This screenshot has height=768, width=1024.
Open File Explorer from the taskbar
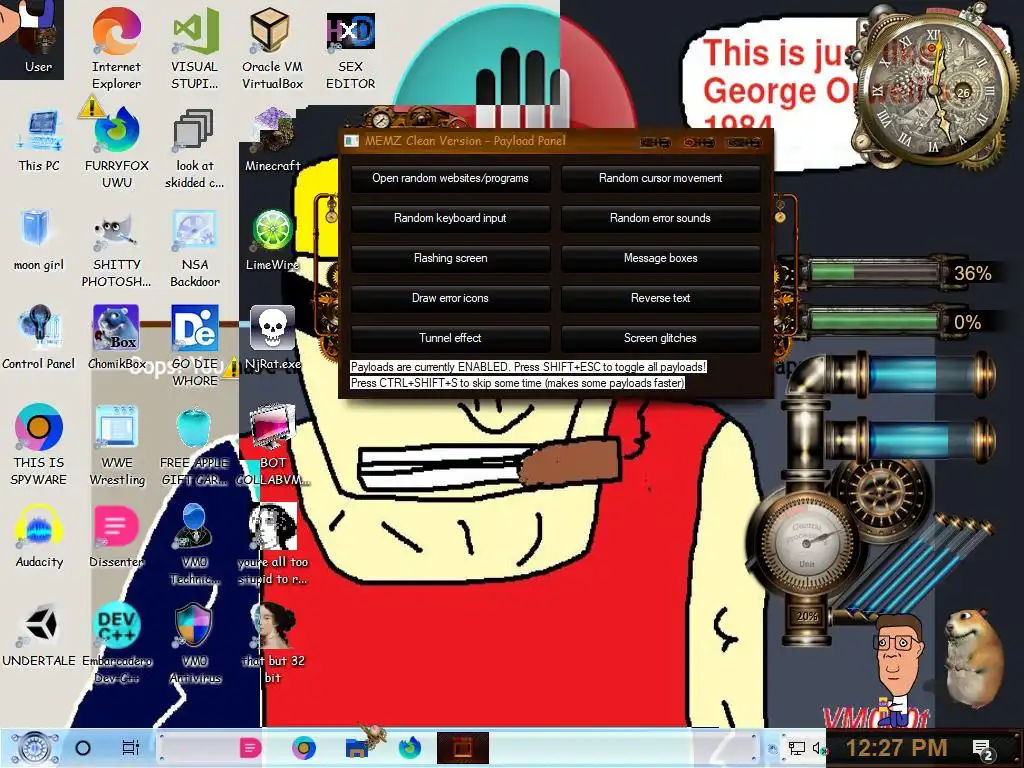coord(357,748)
